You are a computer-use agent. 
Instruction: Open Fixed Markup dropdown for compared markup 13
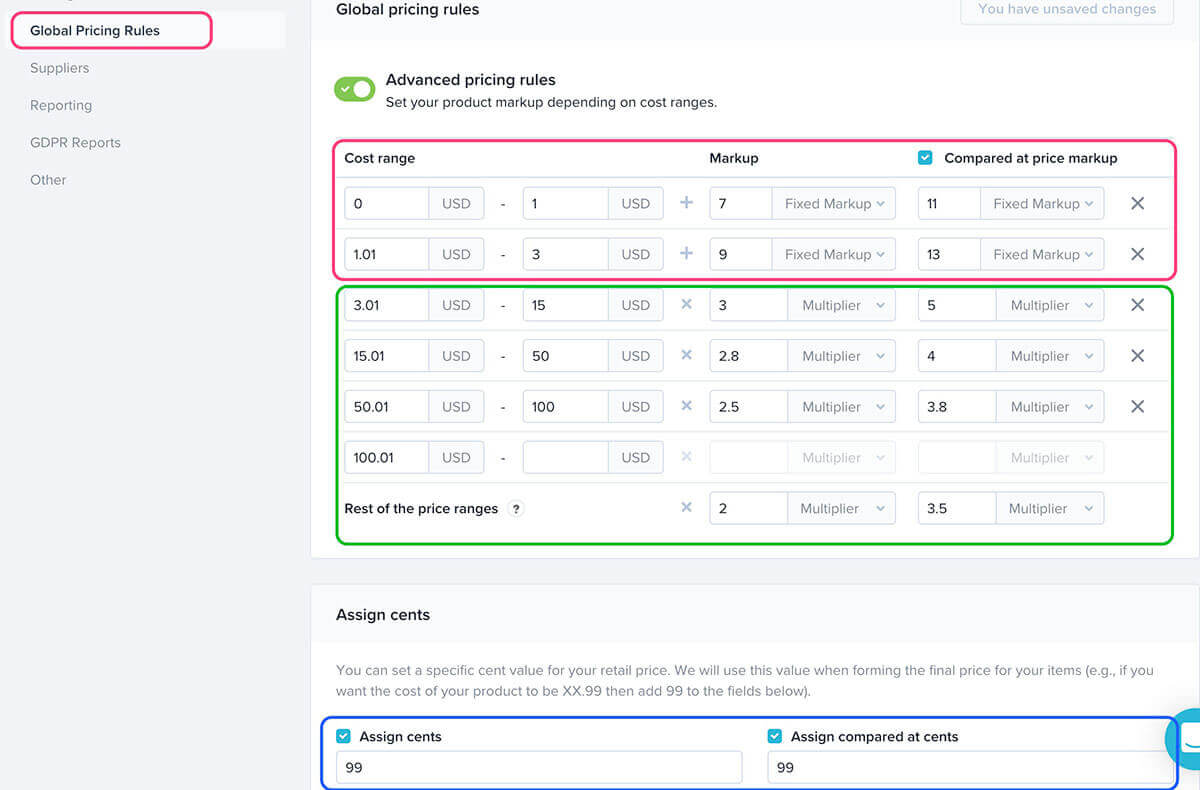1042,254
